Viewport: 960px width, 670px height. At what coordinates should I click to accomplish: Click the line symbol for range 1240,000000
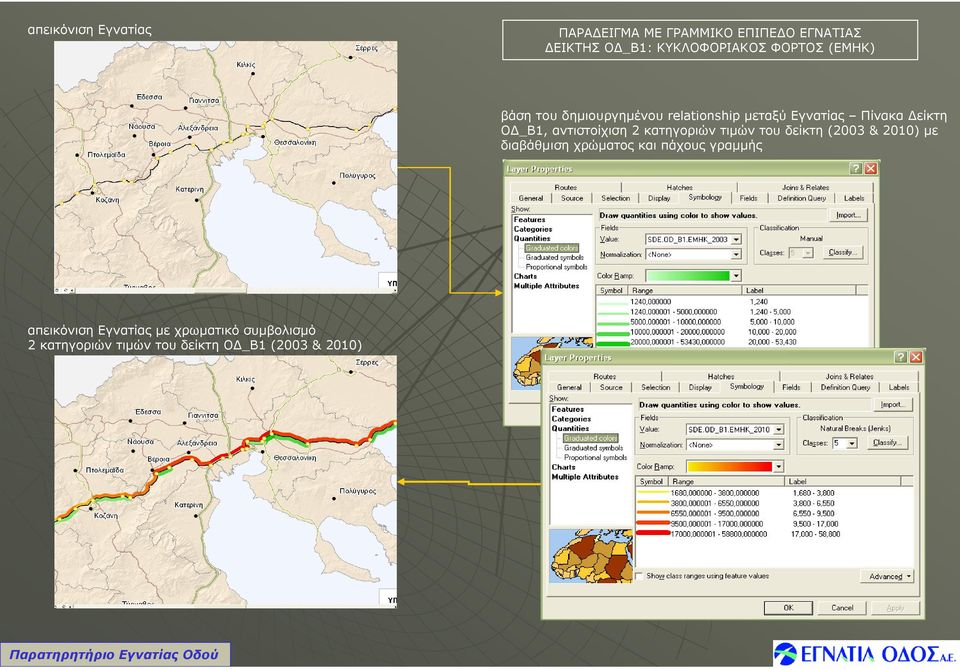coord(612,302)
